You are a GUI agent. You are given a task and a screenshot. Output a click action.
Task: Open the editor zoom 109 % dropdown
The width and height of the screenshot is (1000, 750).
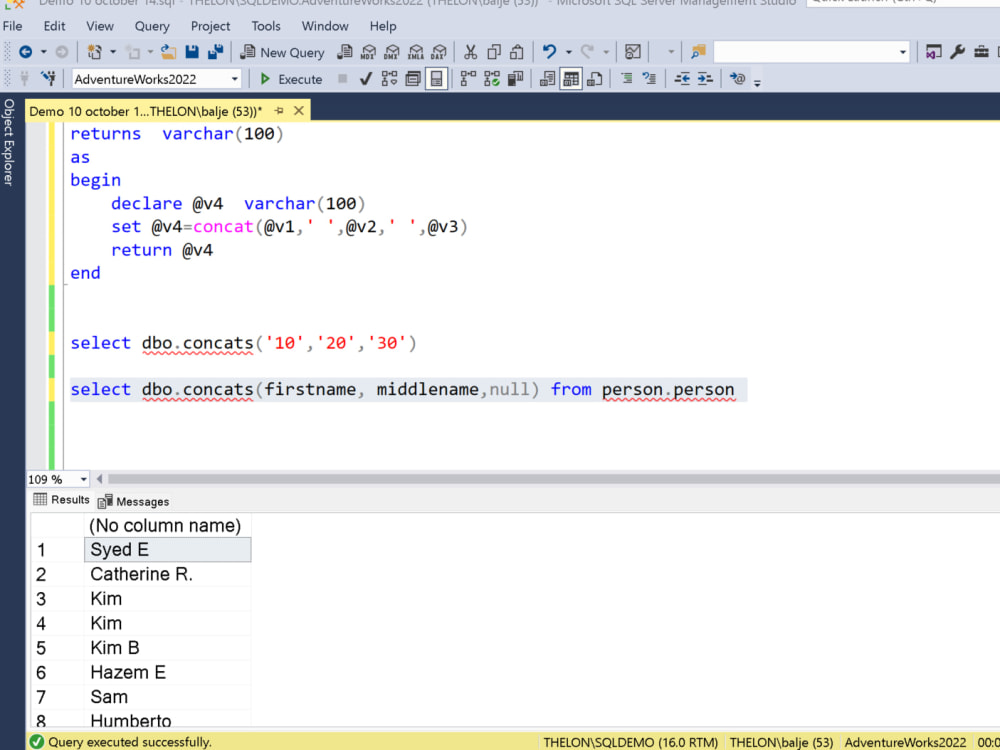(x=83, y=479)
